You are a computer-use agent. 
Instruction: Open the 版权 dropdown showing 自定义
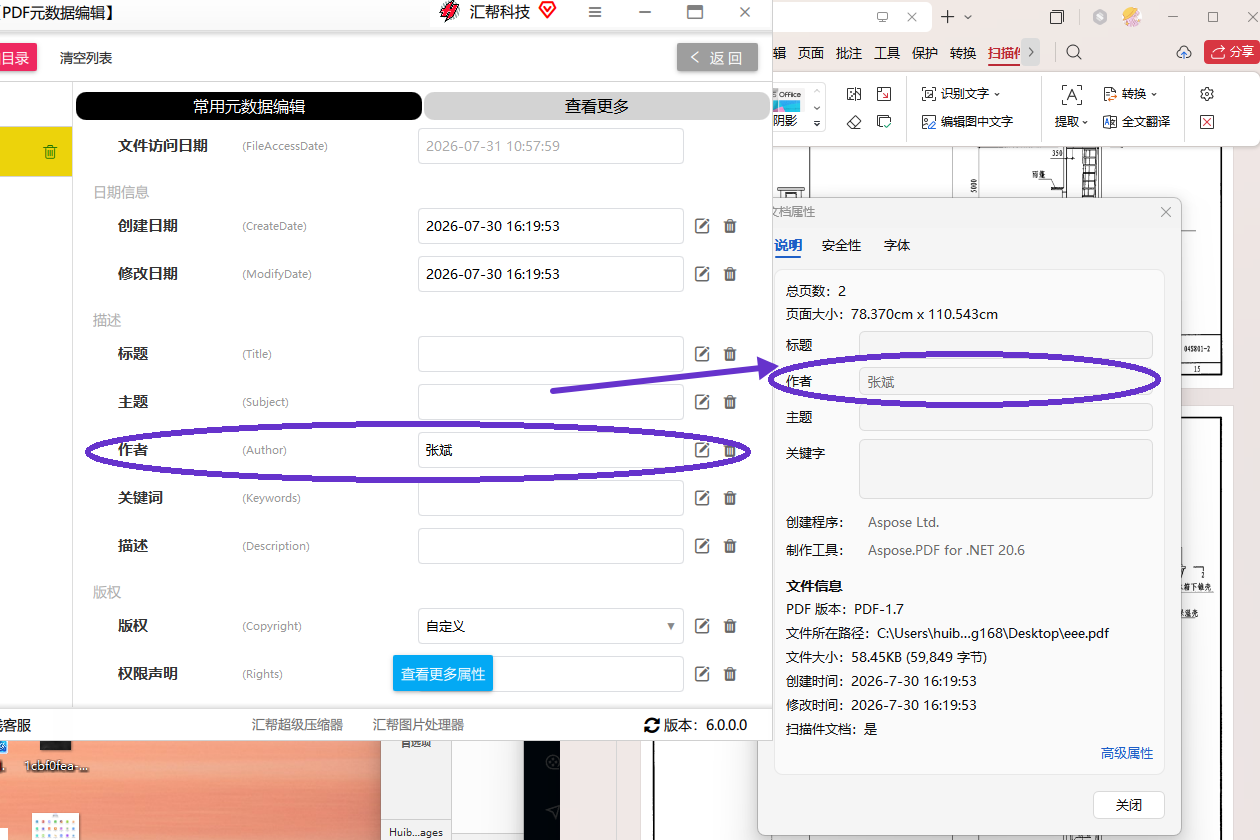coord(551,626)
